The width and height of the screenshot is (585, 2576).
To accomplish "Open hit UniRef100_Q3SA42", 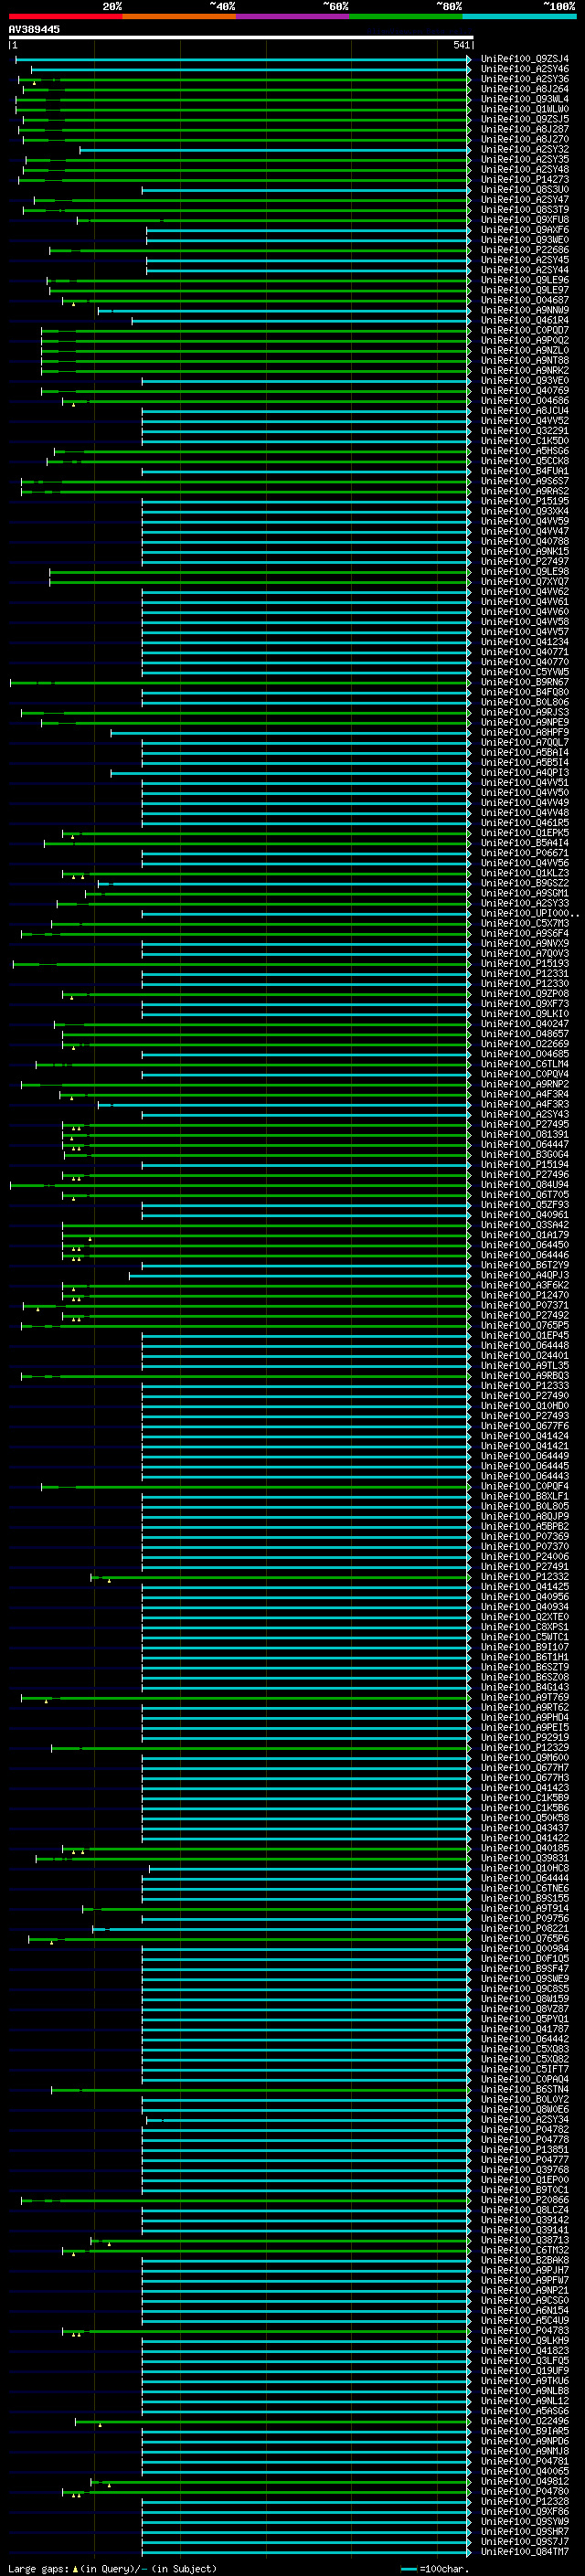I will coord(524,1225).
